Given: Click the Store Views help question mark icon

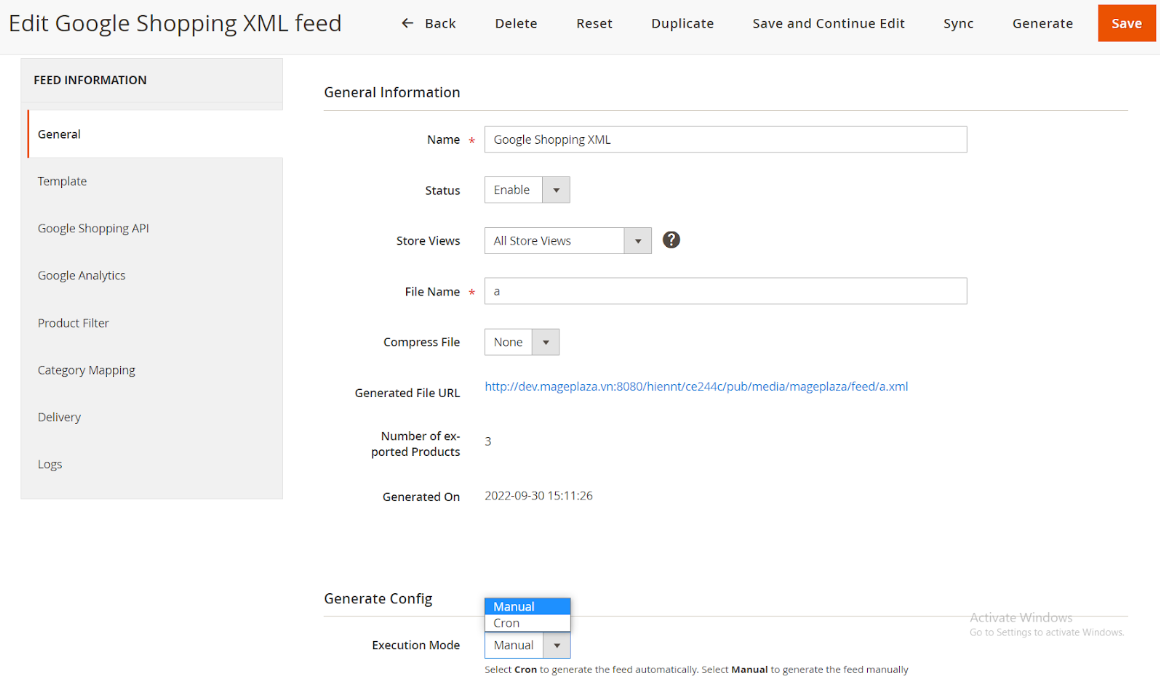Looking at the screenshot, I should tap(671, 240).
